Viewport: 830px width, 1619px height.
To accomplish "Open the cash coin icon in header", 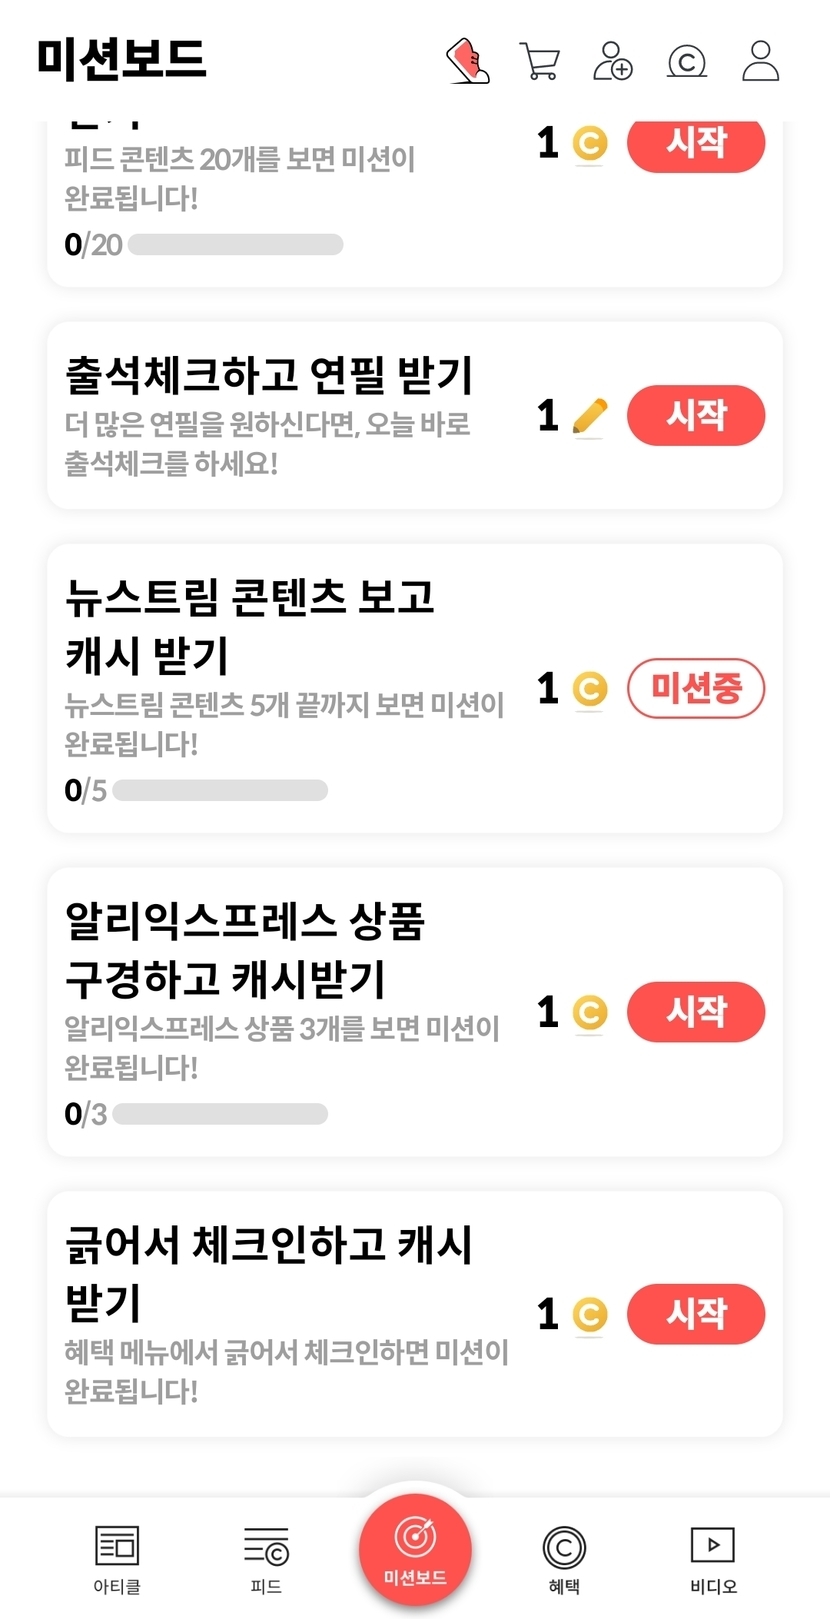I will (687, 61).
